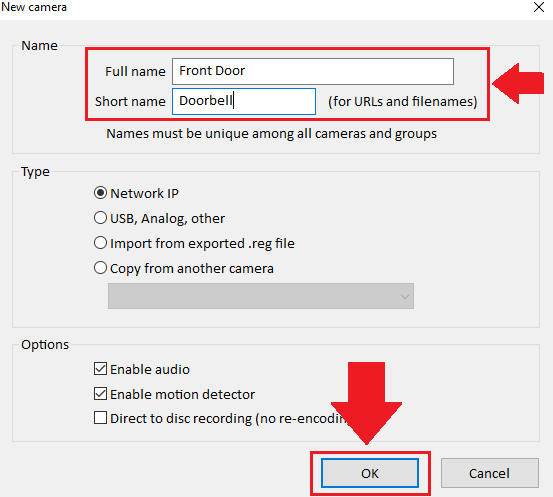Click the Short name text field
This screenshot has width=553, height=497.
[244, 101]
